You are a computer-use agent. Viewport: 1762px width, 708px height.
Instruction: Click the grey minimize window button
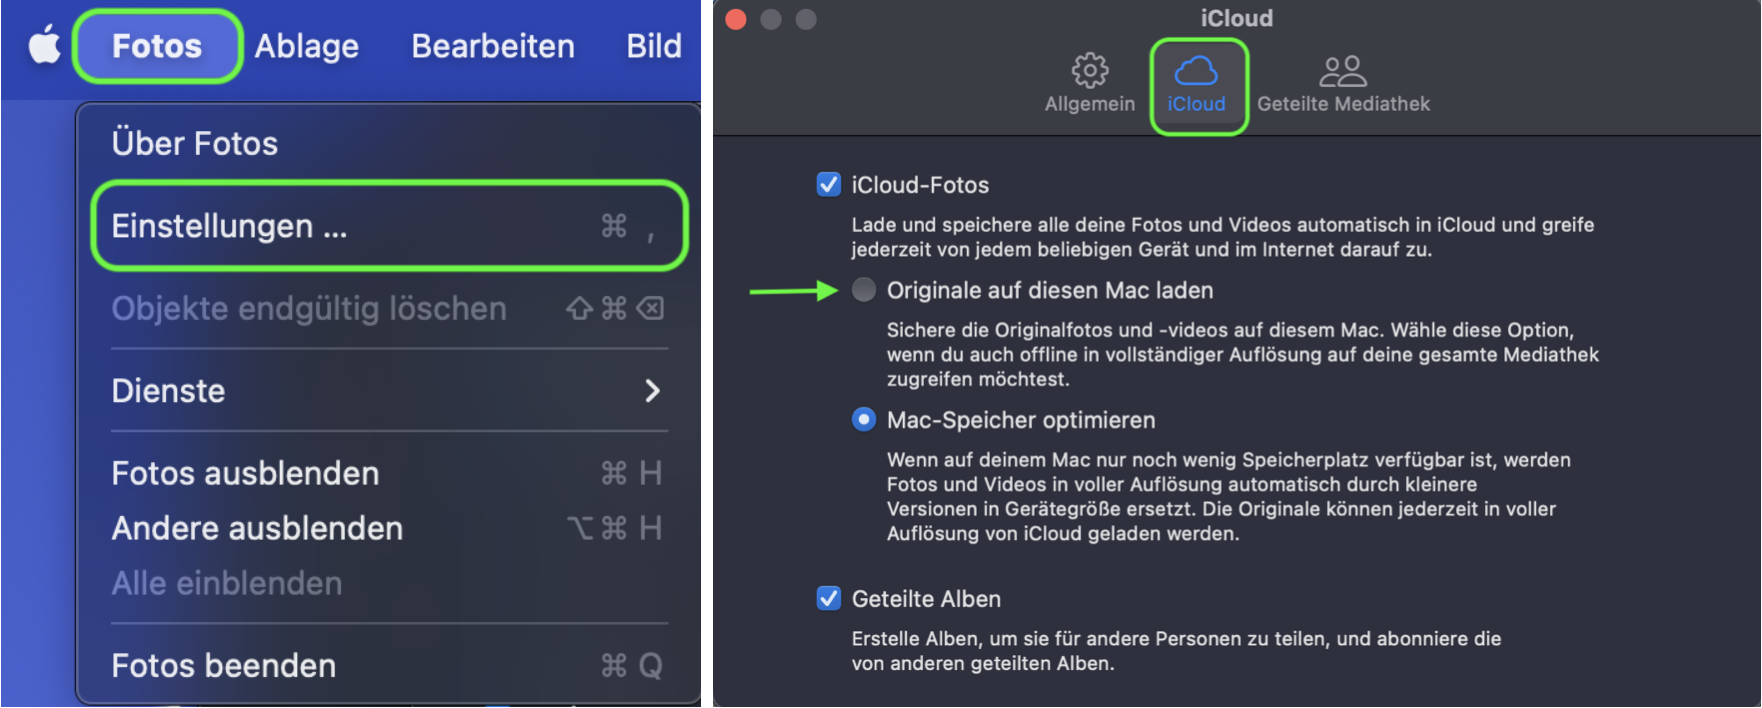pyautogui.click(x=771, y=19)
